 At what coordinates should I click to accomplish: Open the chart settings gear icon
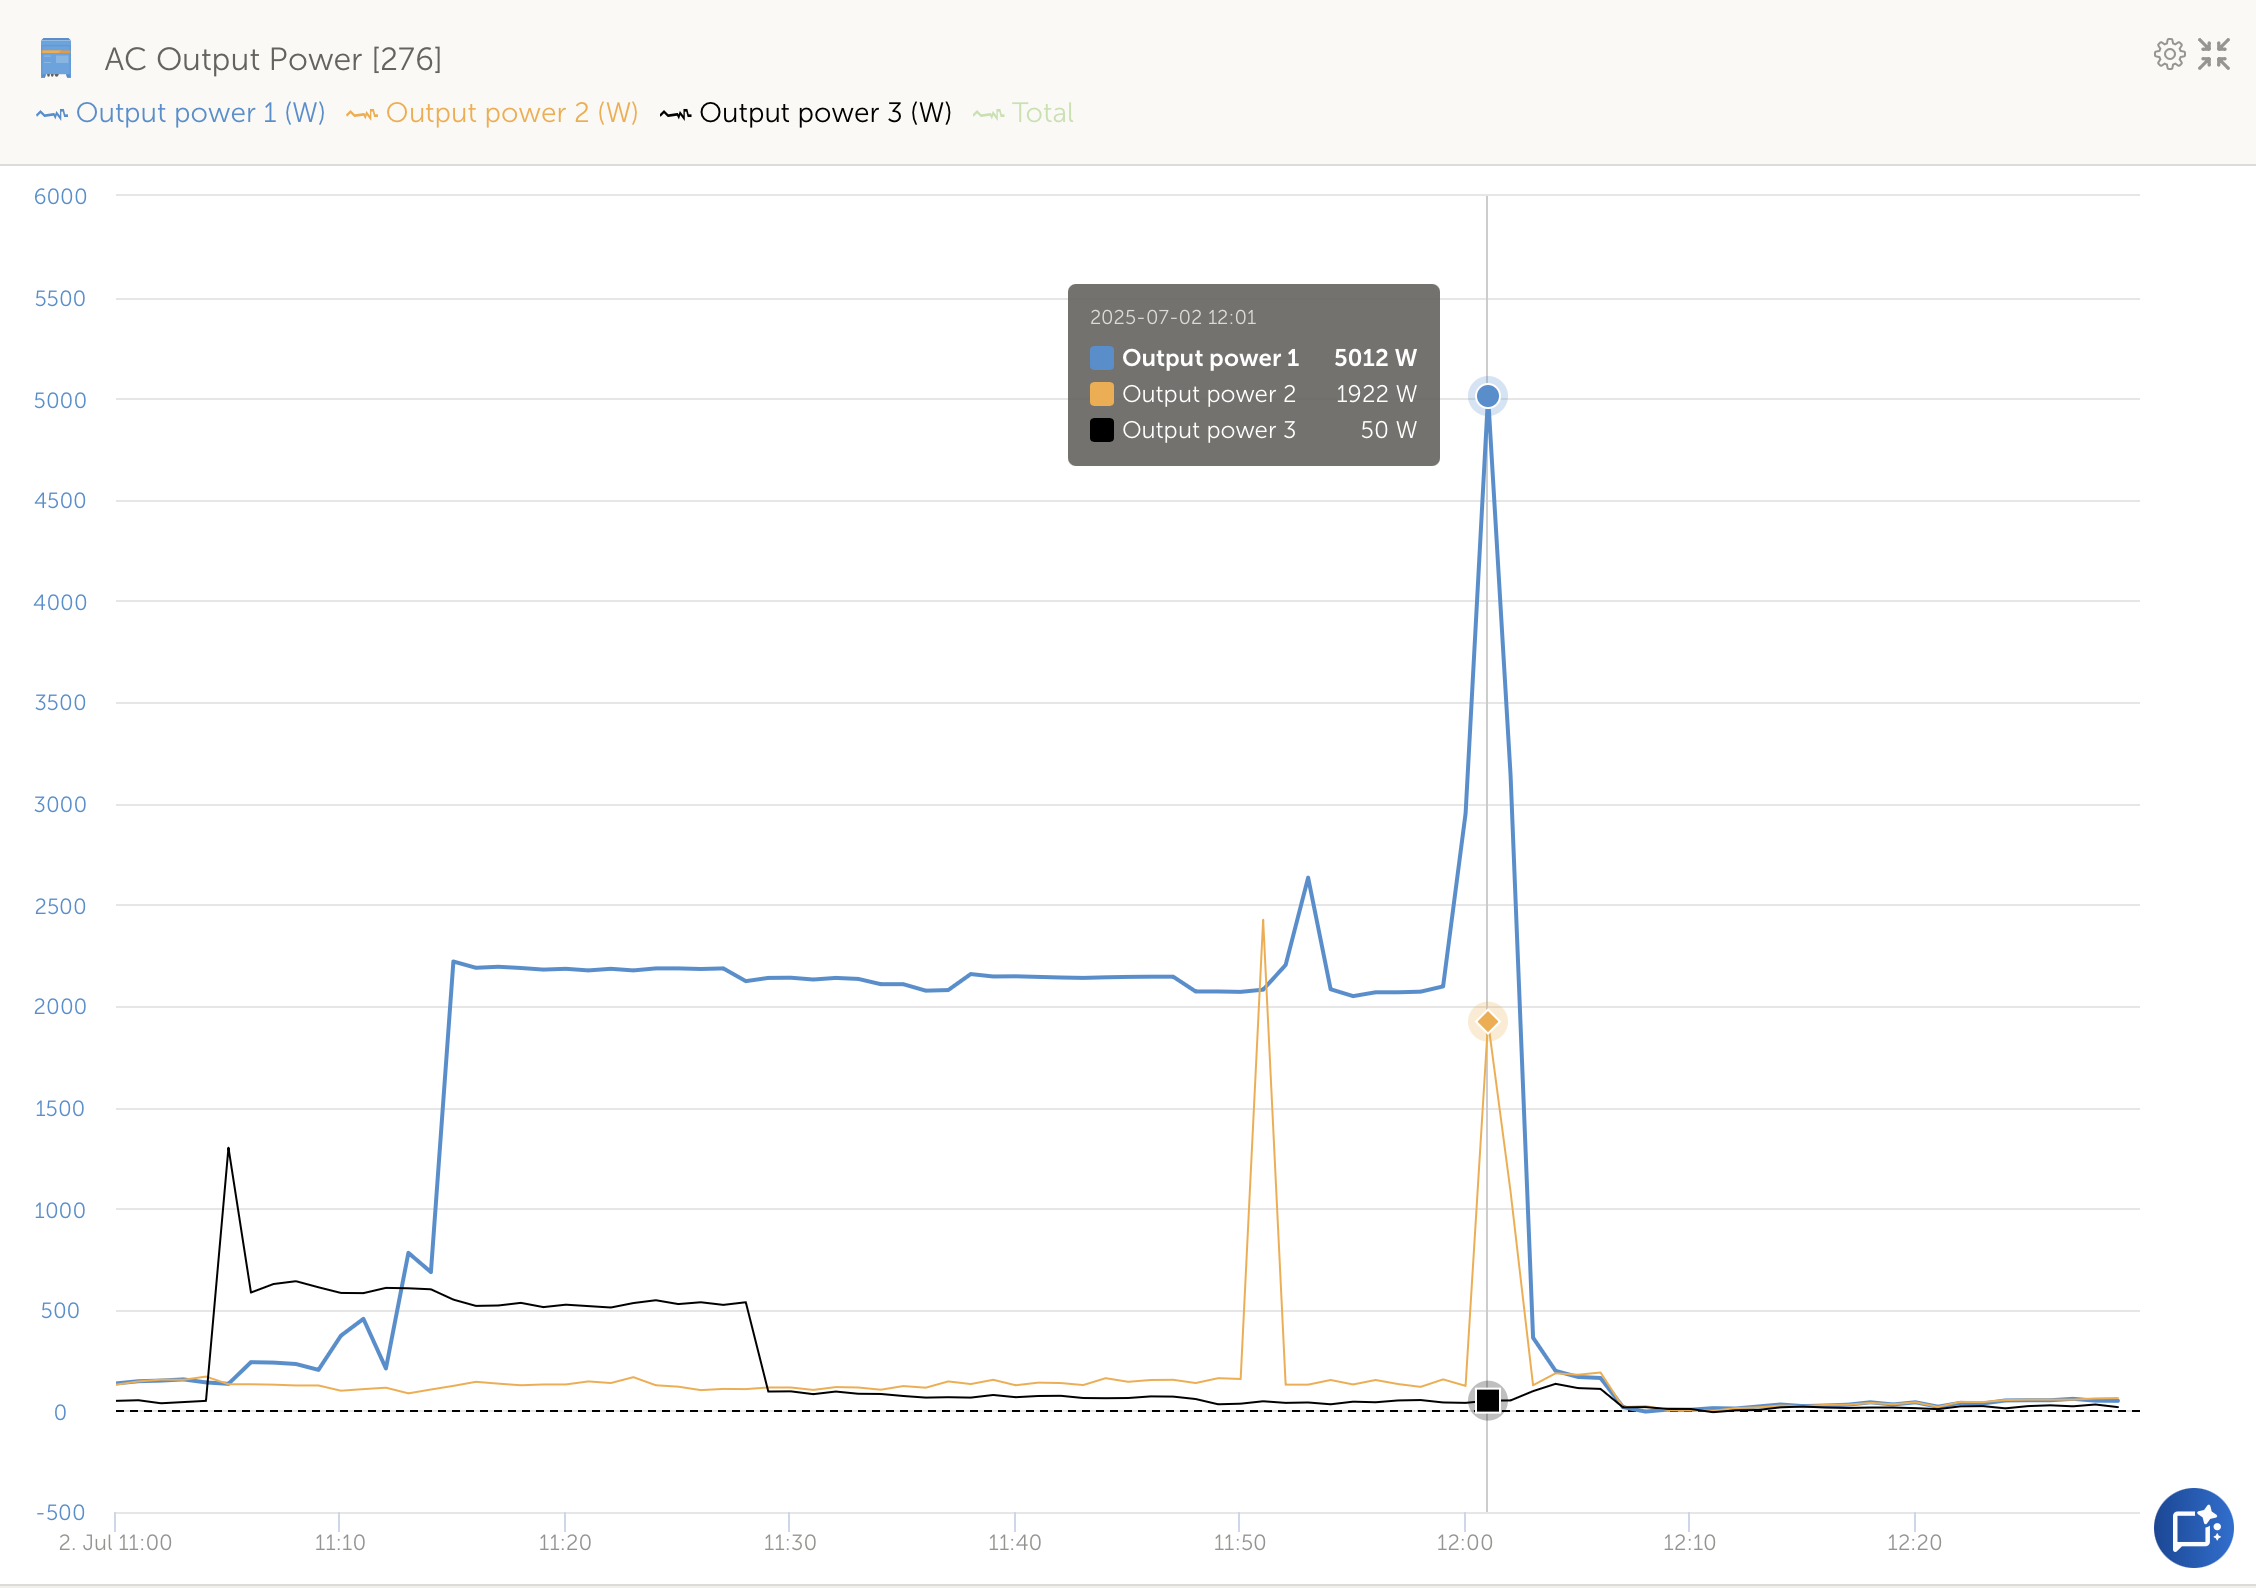[x=2169, y=54]
